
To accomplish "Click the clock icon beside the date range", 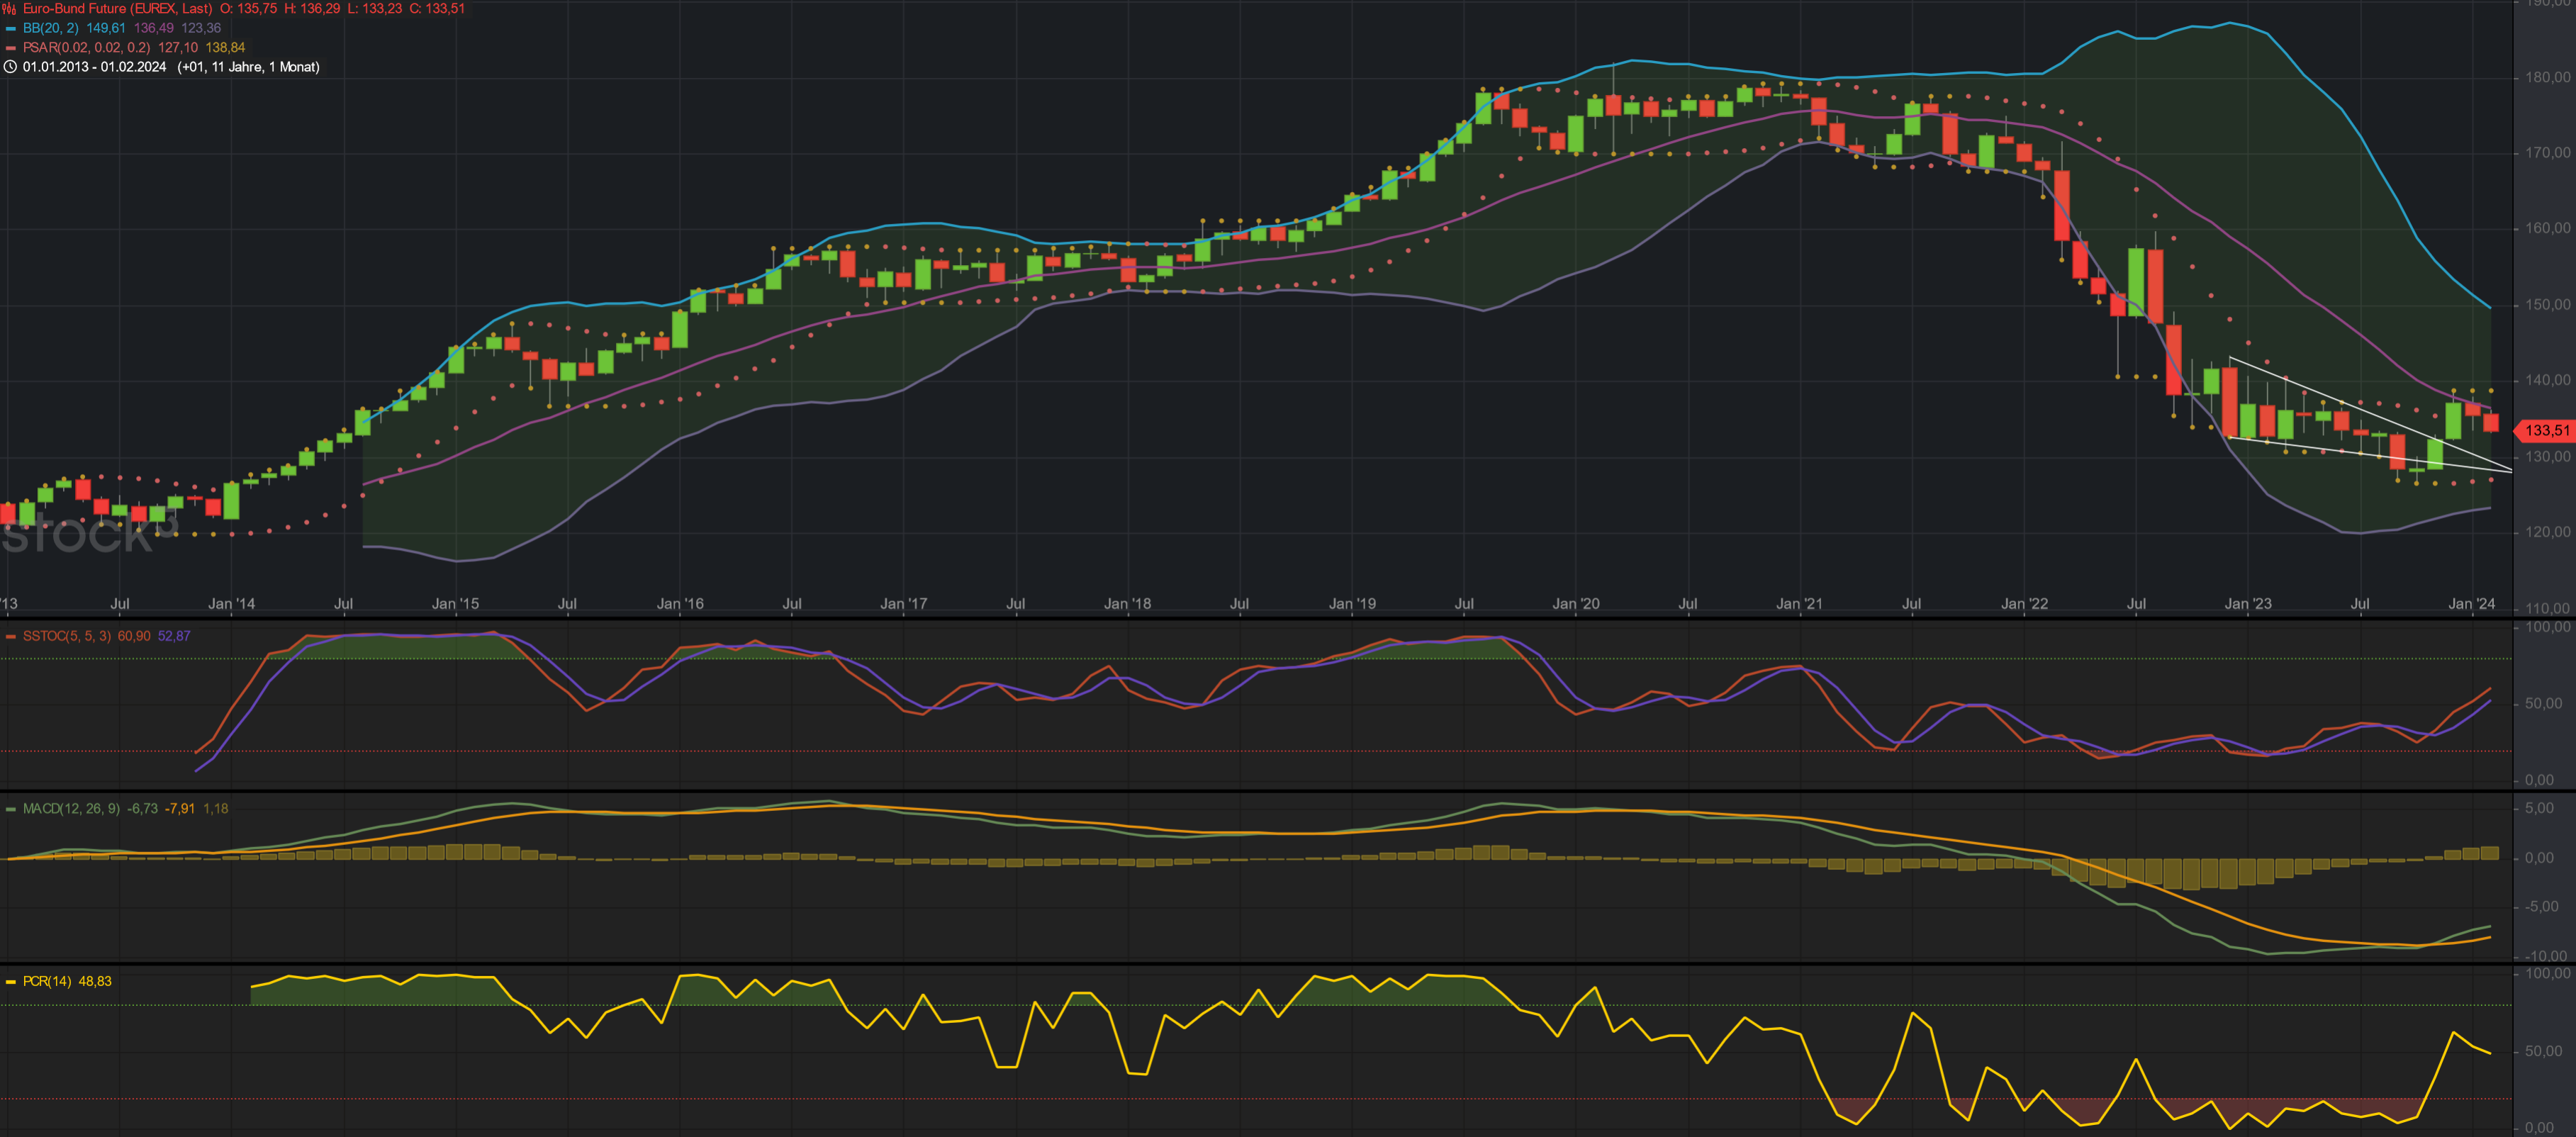I will click(10, 67).
